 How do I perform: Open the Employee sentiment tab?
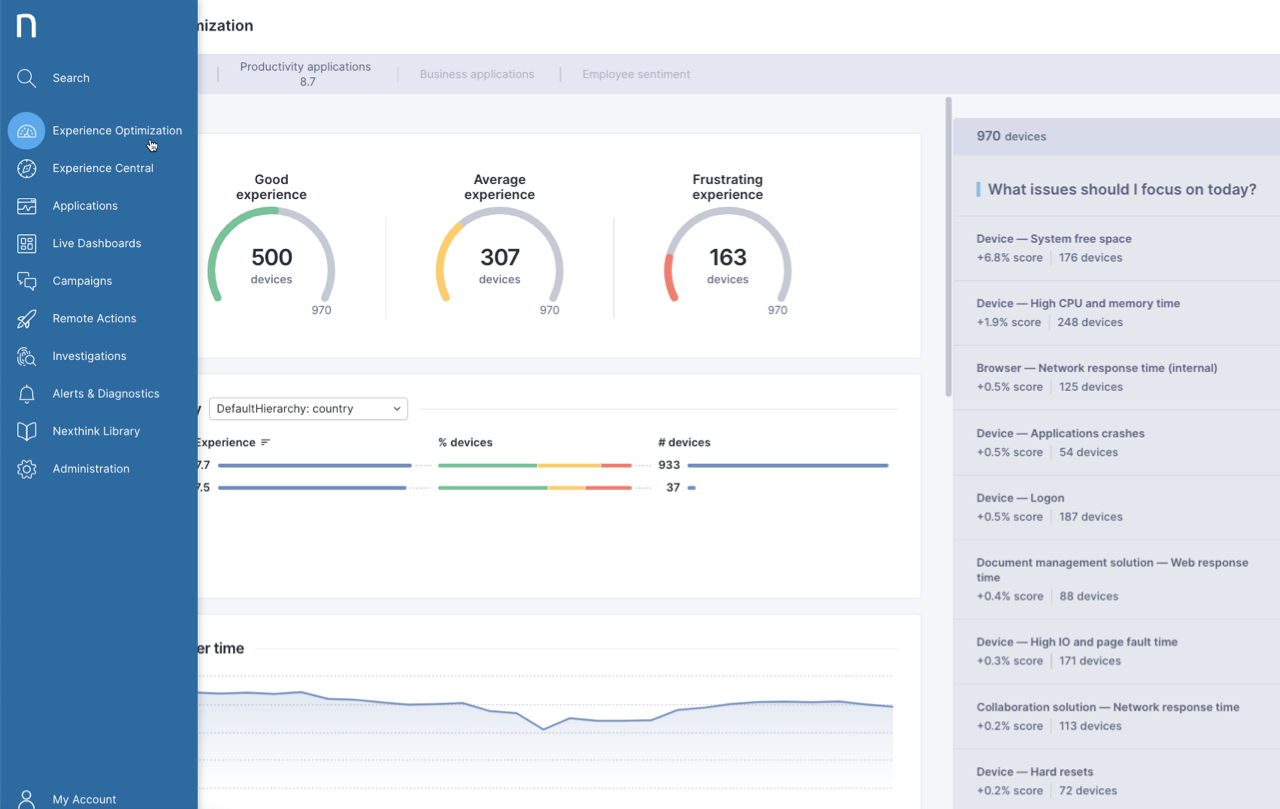coord(636,74)
